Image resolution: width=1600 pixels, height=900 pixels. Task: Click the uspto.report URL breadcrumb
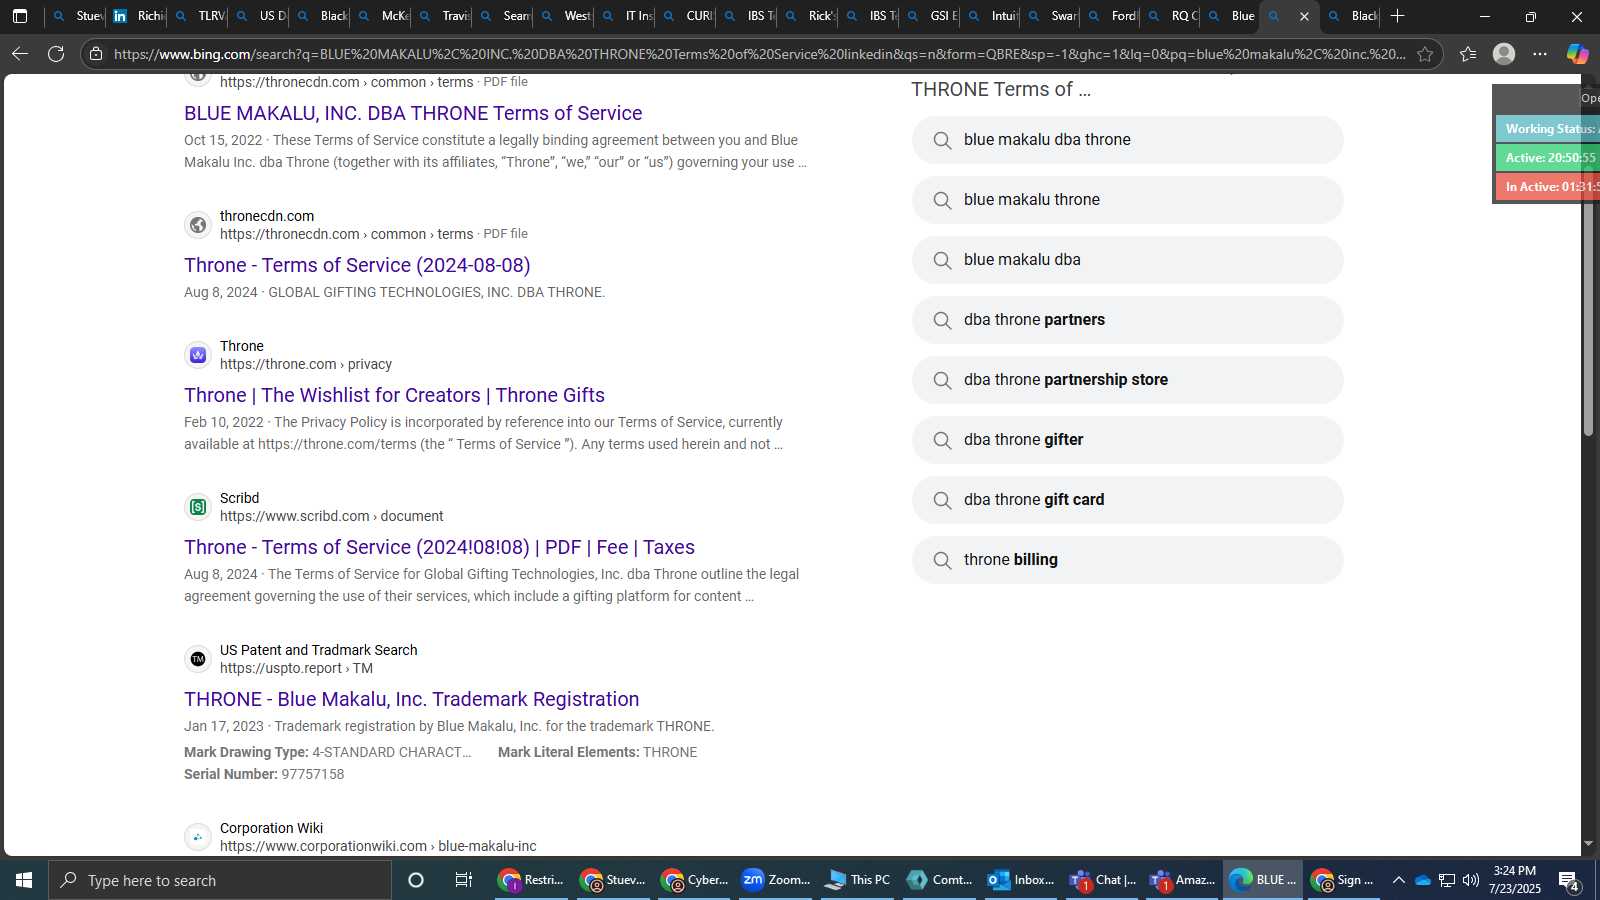tap(296, 668)
